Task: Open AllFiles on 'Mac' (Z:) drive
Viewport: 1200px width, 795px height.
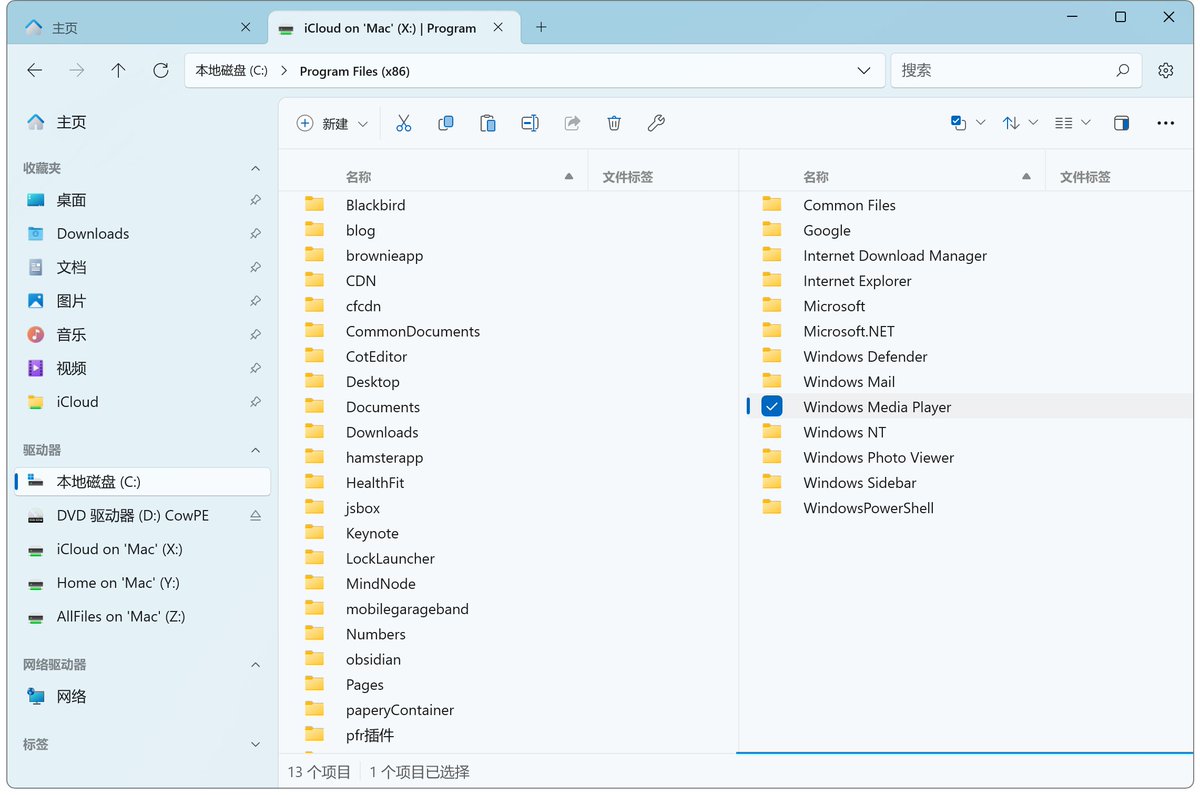Action: coord(143,617)
